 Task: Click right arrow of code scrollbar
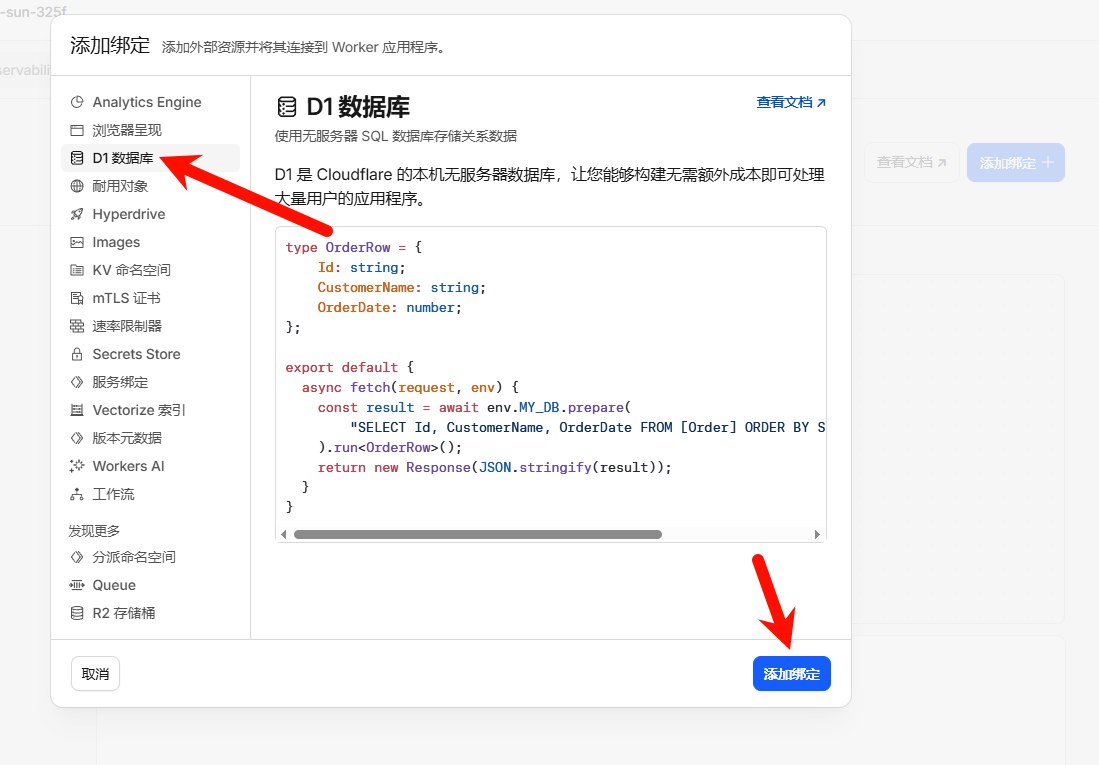click(817, 534)
